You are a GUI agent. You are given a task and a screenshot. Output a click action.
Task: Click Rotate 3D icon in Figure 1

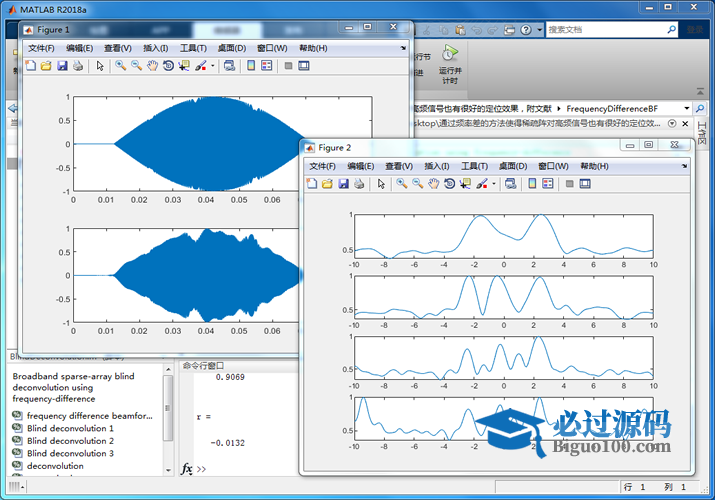(x=168, y=66)
